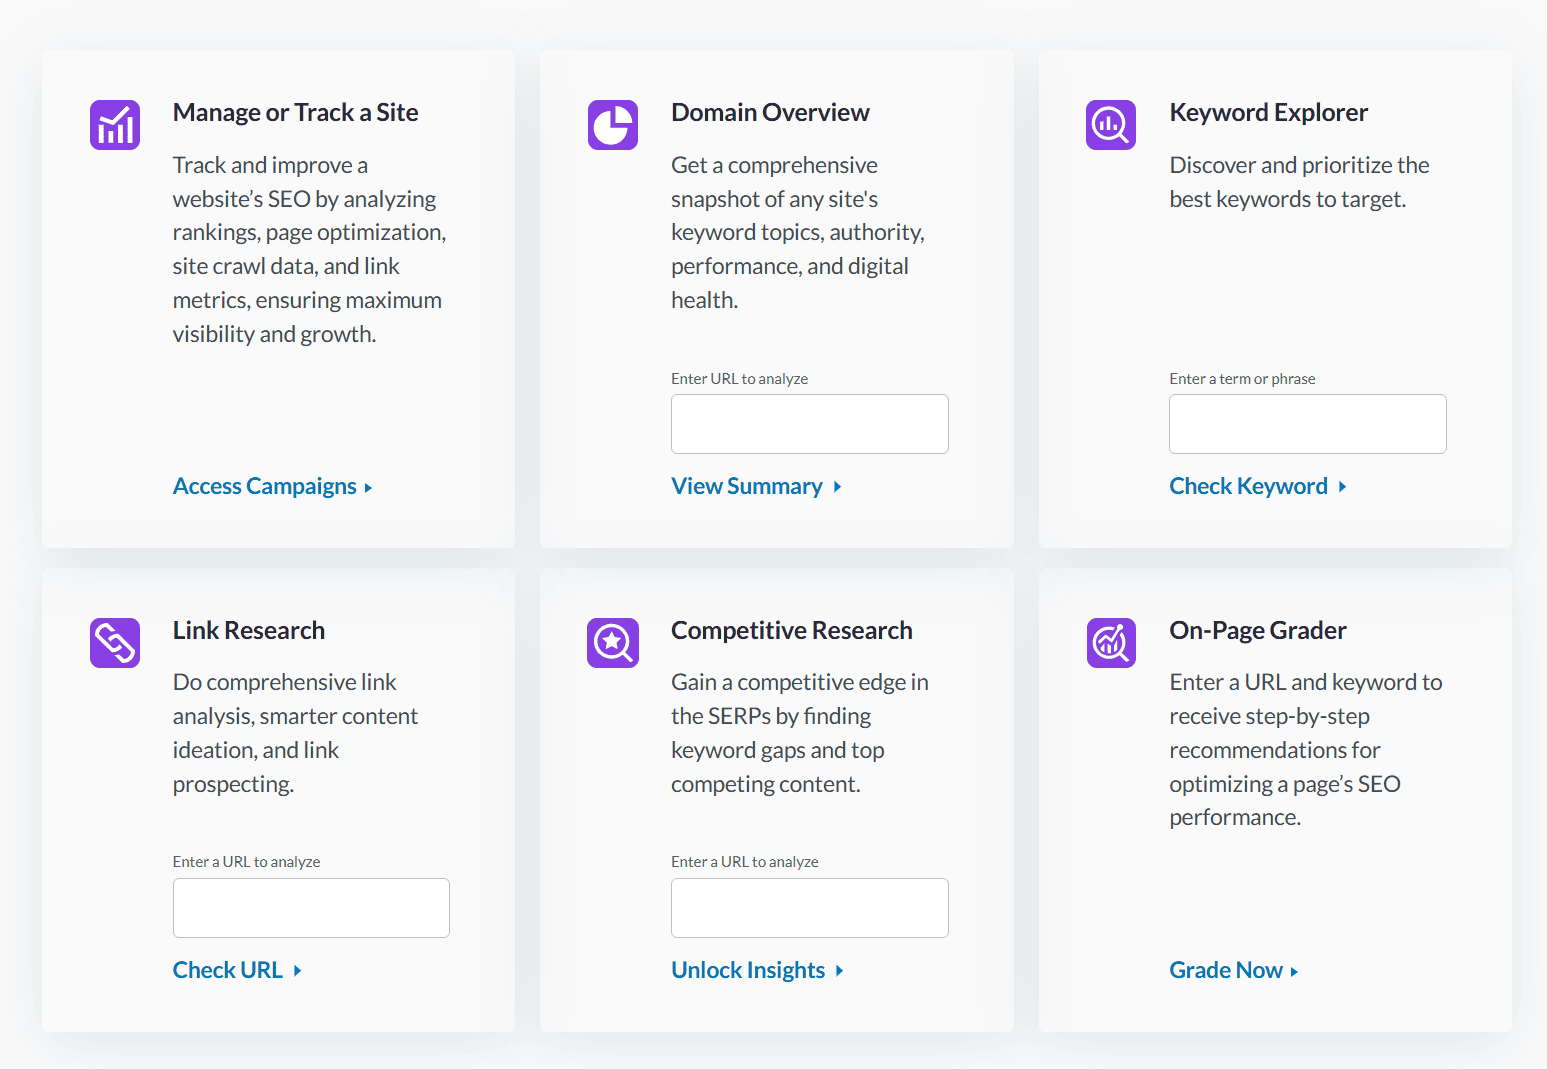Open Access Campaigns
This screenshot has height=1069, width=1547.
tap(261, 486)
